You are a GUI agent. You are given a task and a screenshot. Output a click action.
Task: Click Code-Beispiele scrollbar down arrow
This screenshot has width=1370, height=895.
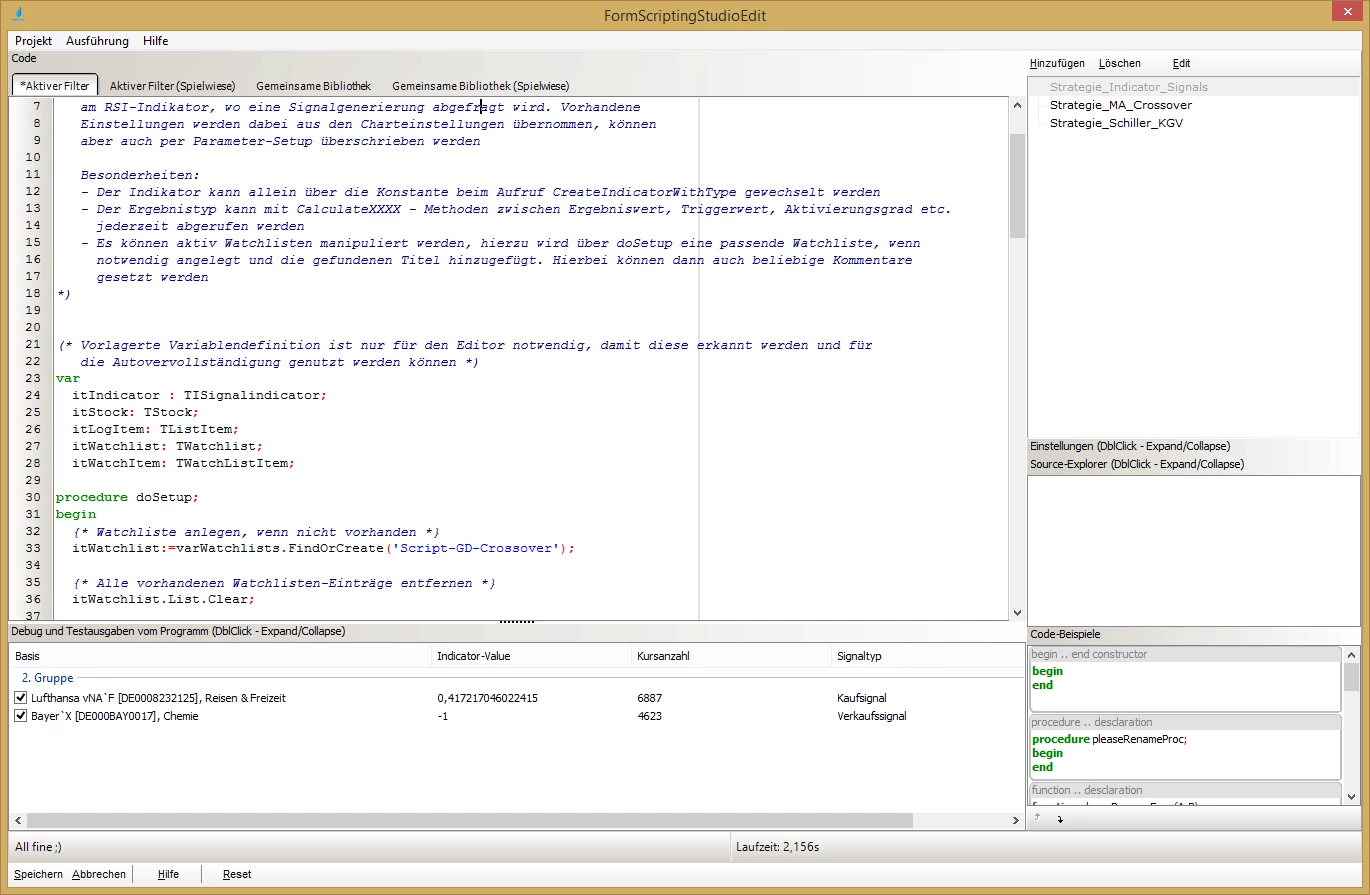(1352, 796)
